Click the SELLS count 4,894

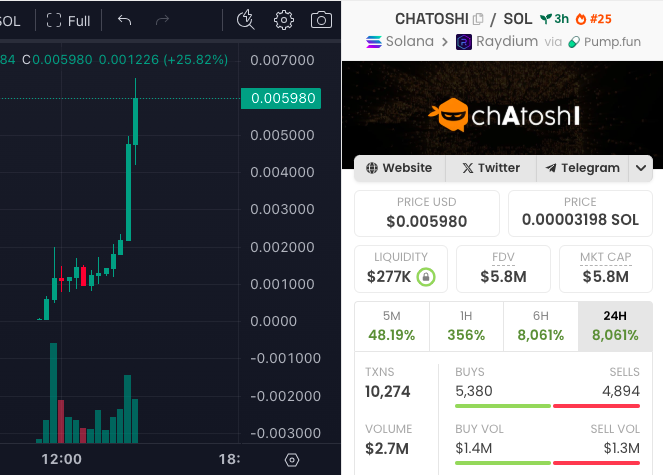tap(621, 391)
